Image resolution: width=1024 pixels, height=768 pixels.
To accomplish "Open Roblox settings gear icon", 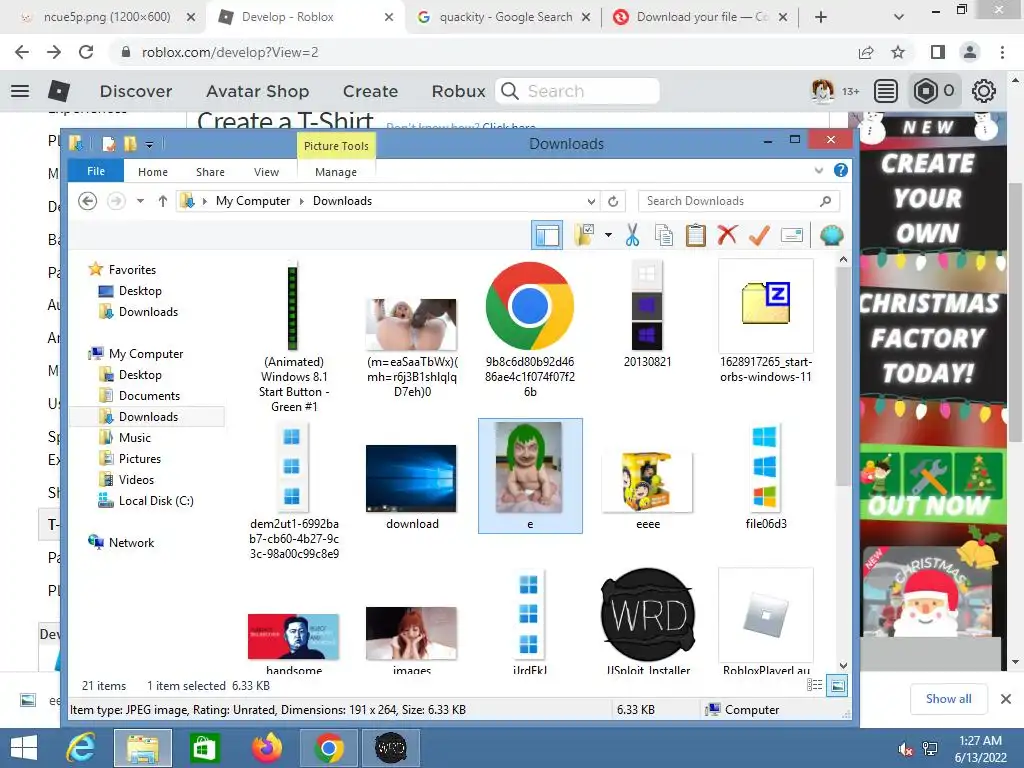I will click(x=984, y=91).
